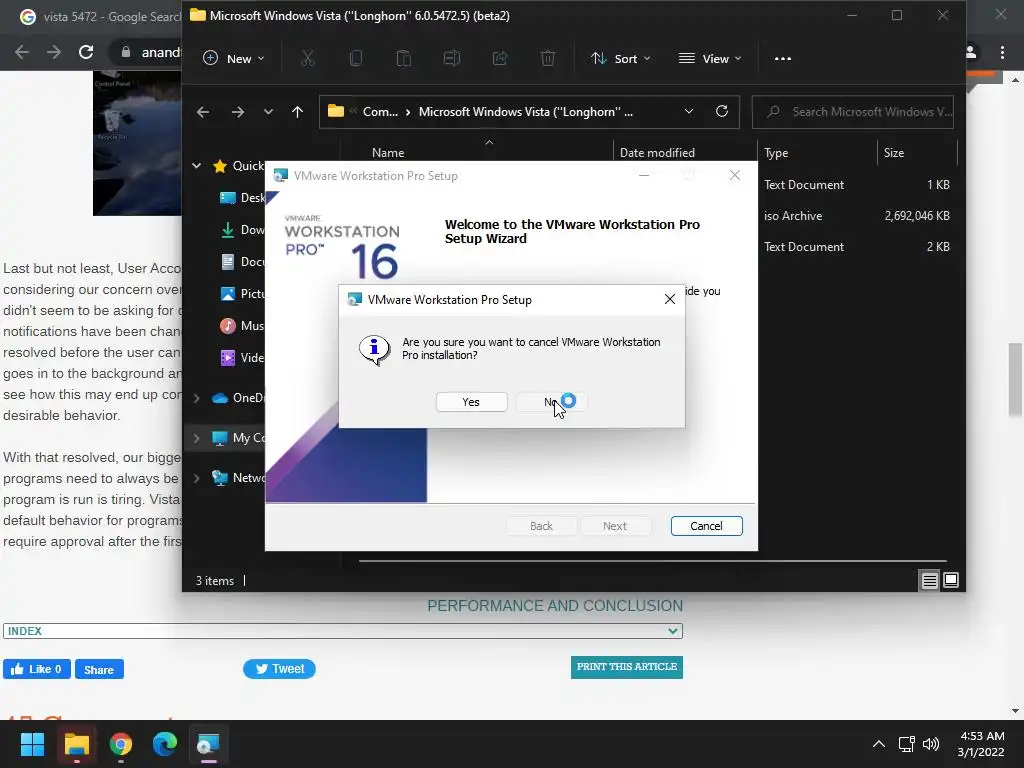Open the New menu in File Explorer
Viewport: 1024px width, 768px height.
pyautogui.click(x=234, y=58)
